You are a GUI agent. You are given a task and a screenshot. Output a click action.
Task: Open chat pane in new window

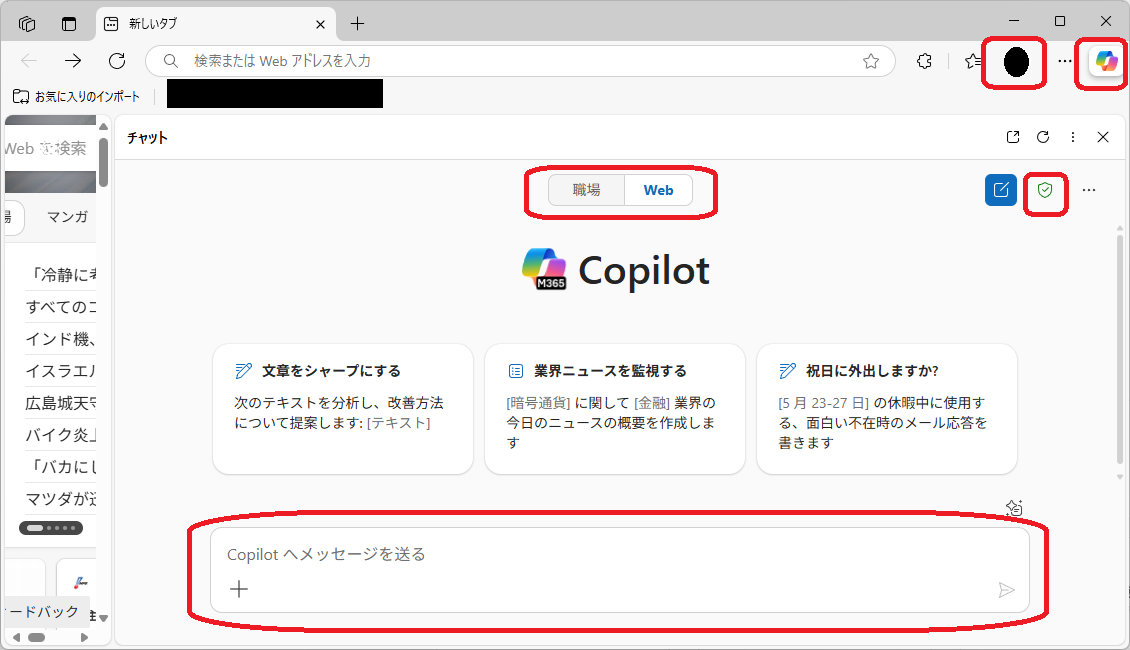(x=1013, y=137)
